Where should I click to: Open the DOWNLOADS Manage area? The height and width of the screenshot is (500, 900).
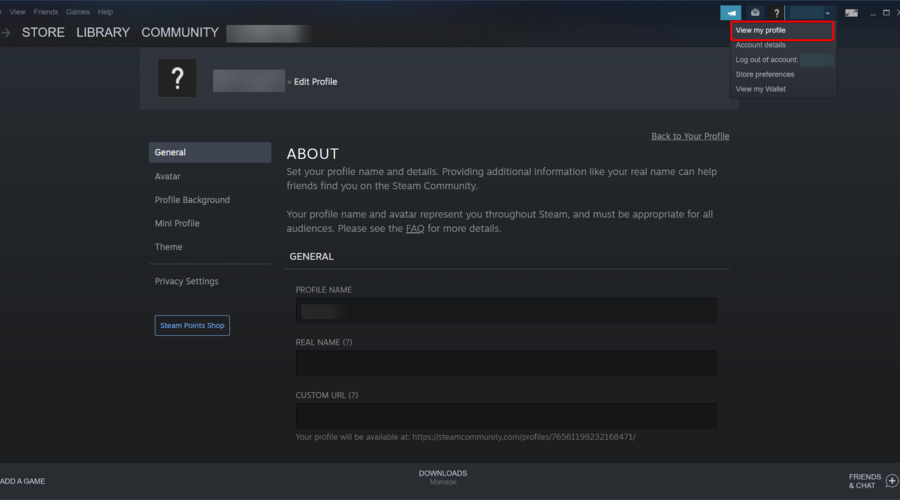pos(443,477)
